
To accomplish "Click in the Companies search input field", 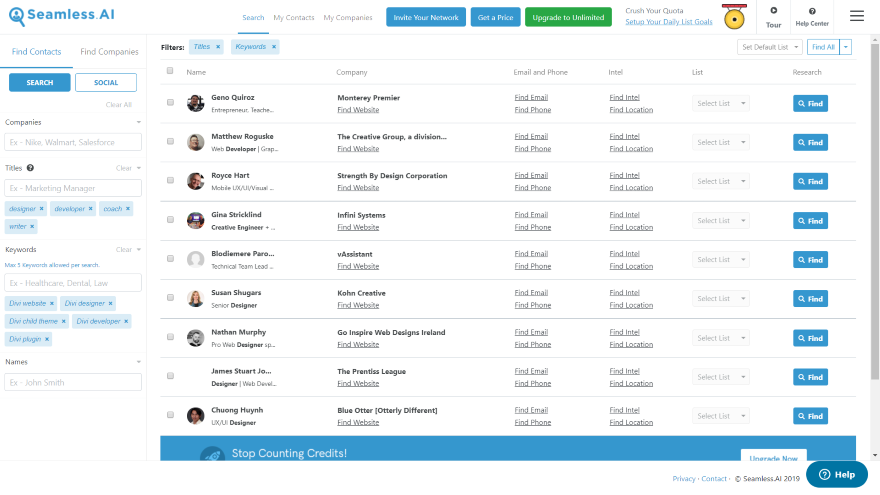I will (x=74, y=142).
